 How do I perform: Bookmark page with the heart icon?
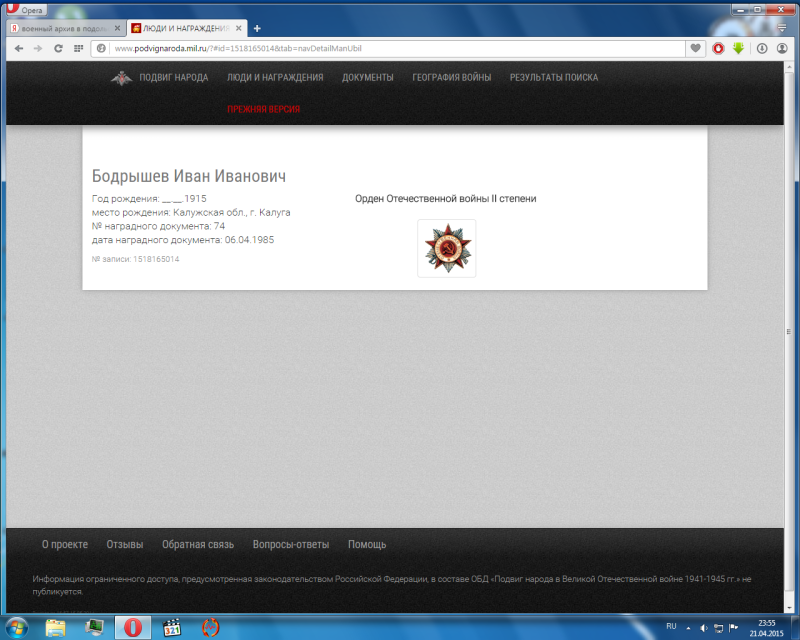[695, 48]
